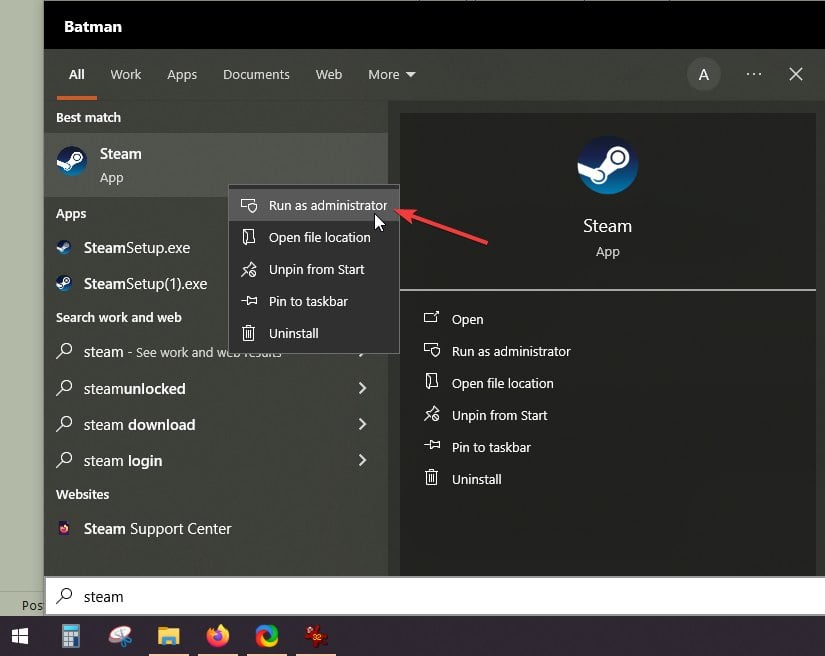Launch Calculator from the taskbar

coord(71,636)
